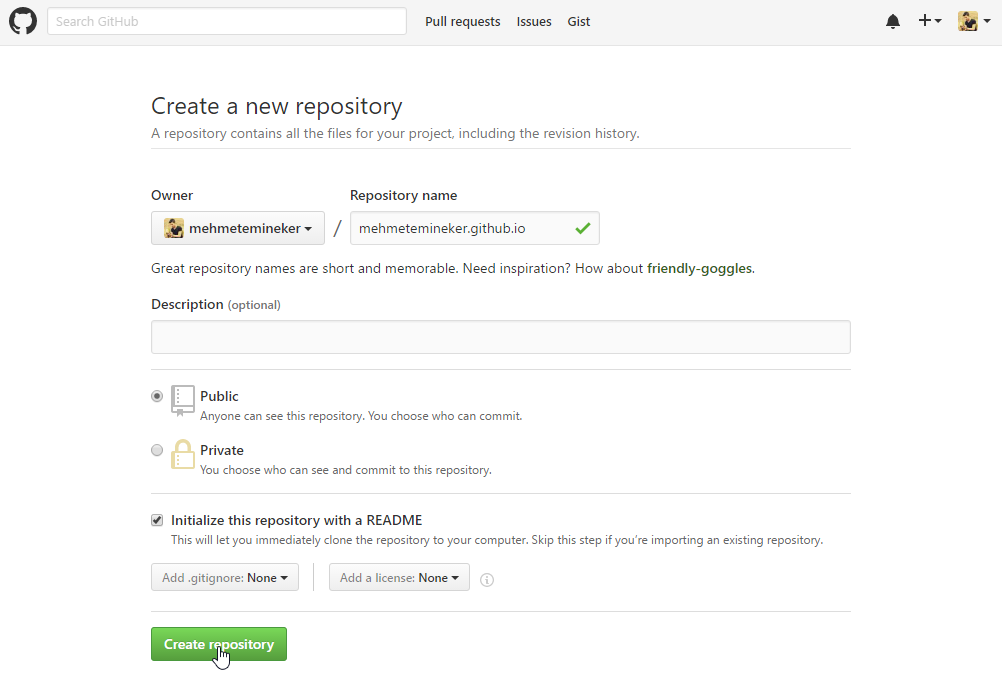Click the 'Create a new repository' heading
The height and width of the screenshot is (684, 1002).
coord(277,106)
